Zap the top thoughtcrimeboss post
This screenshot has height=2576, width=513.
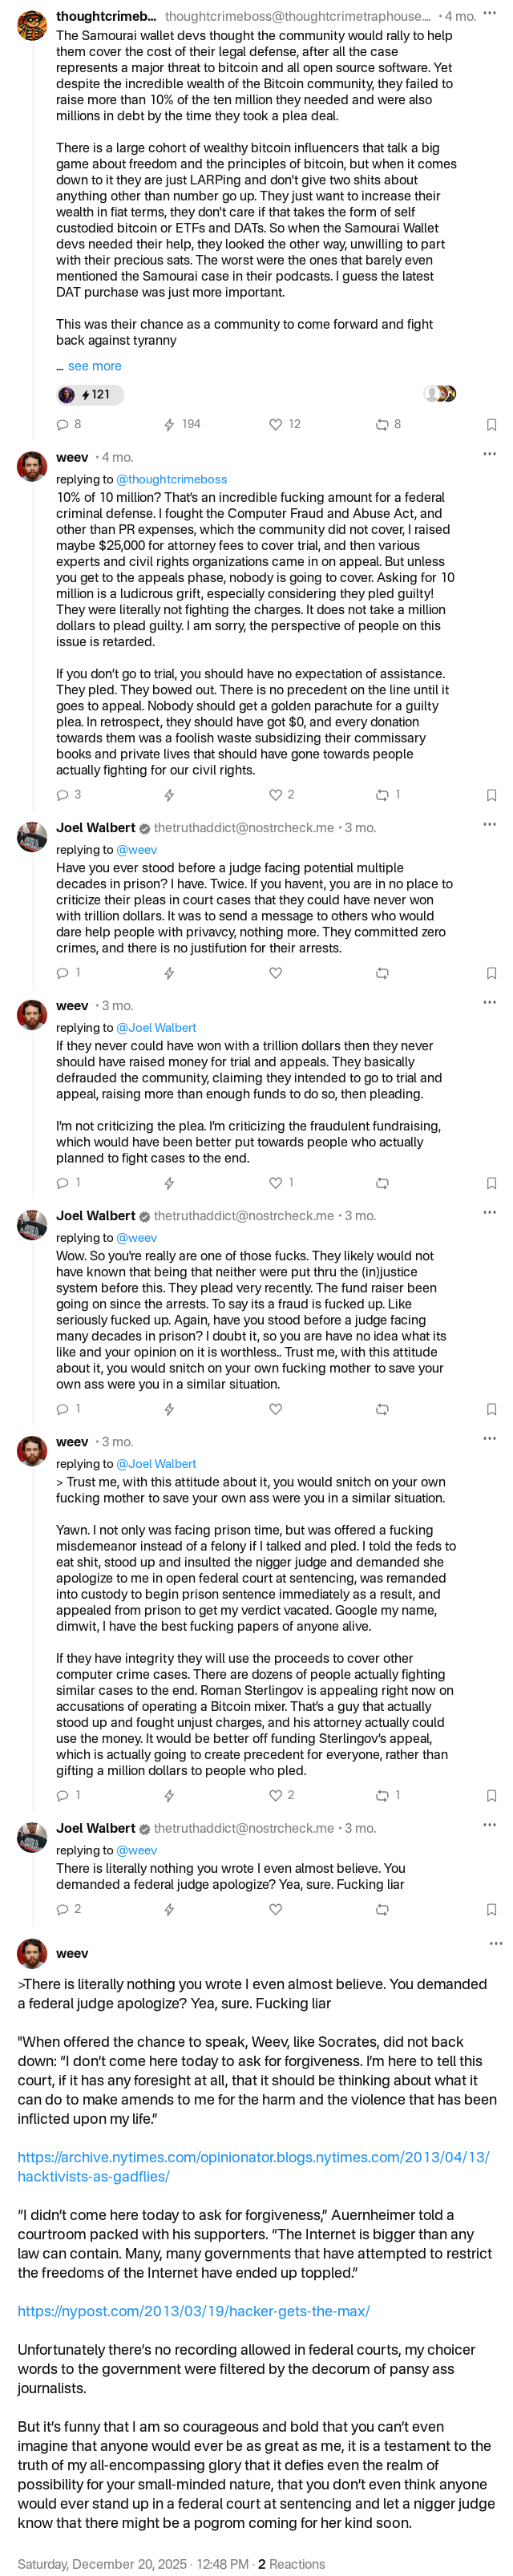pyautogui.click(x=169, y=424)
